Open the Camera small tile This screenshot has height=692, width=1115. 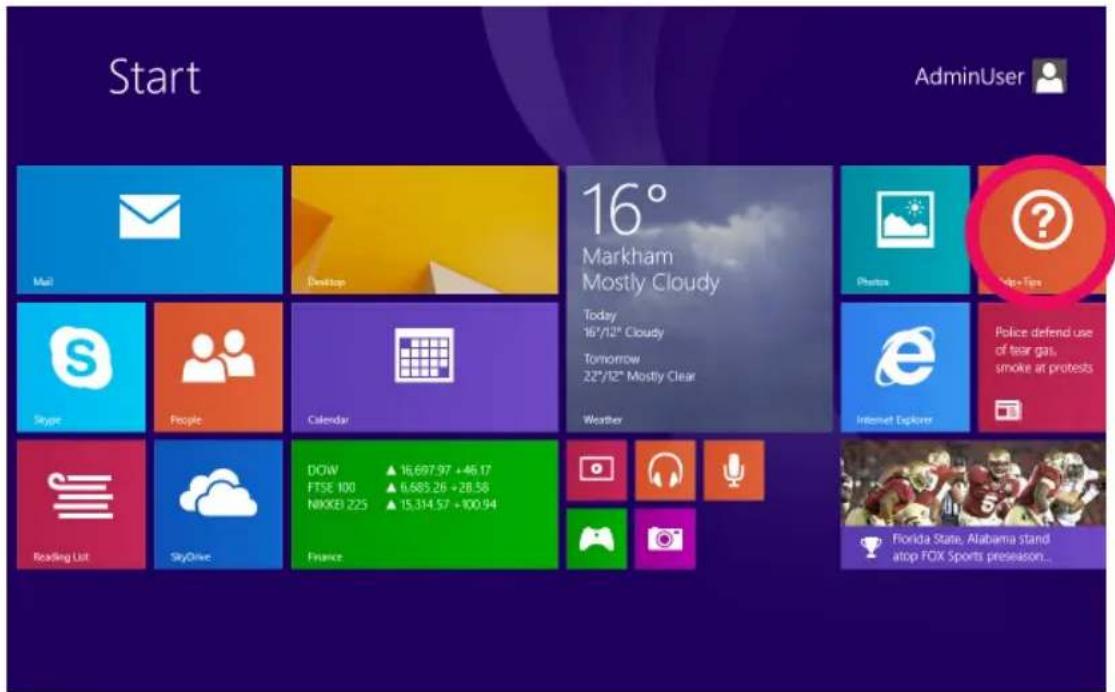(665, 539)
